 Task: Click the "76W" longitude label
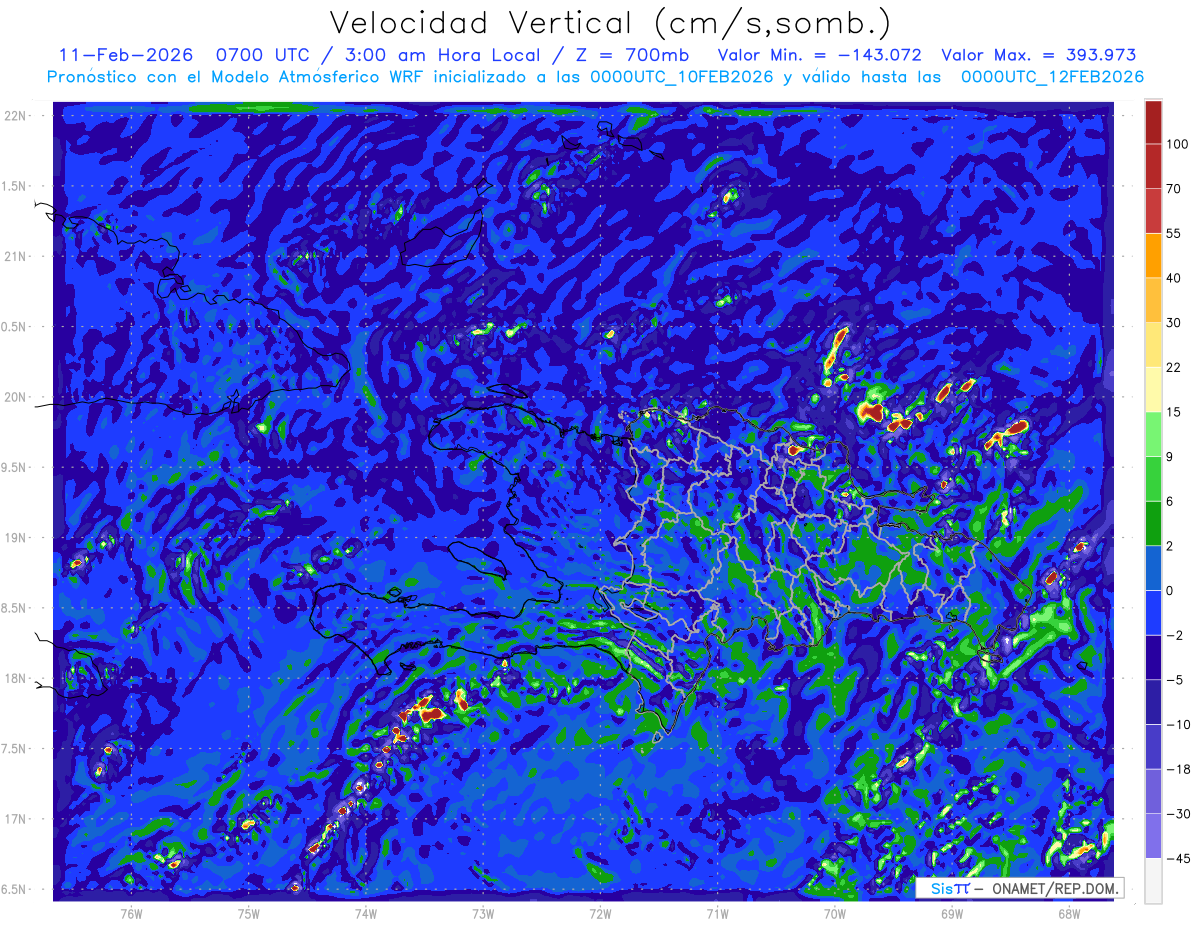tap(131, 912)
